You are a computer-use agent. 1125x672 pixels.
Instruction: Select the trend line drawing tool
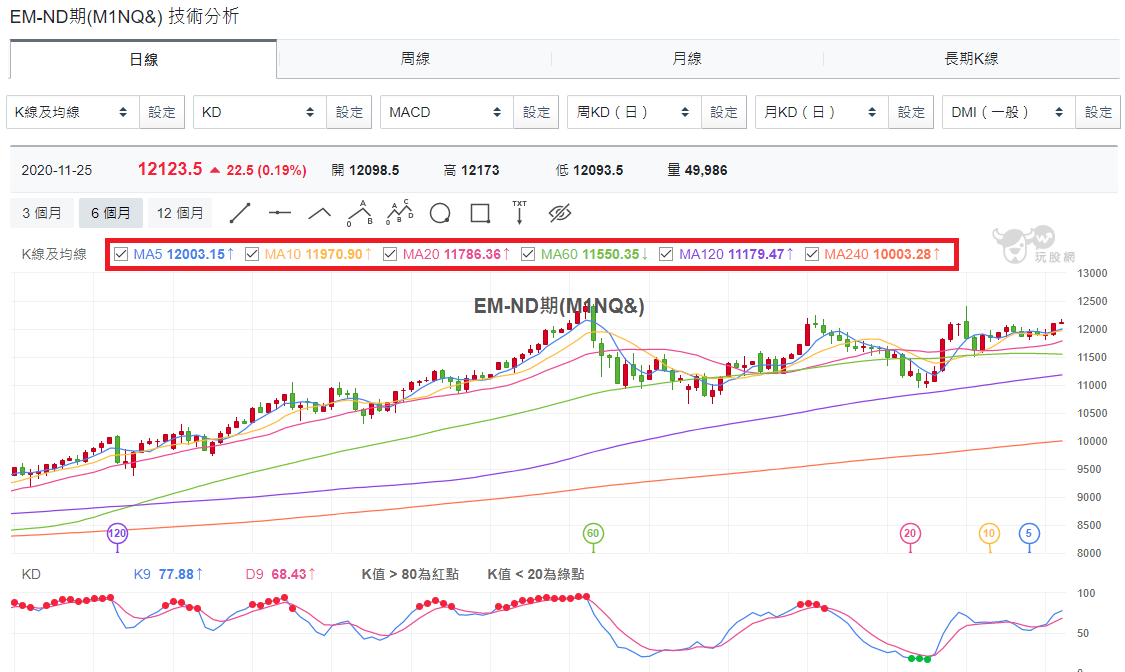point(240,213)
